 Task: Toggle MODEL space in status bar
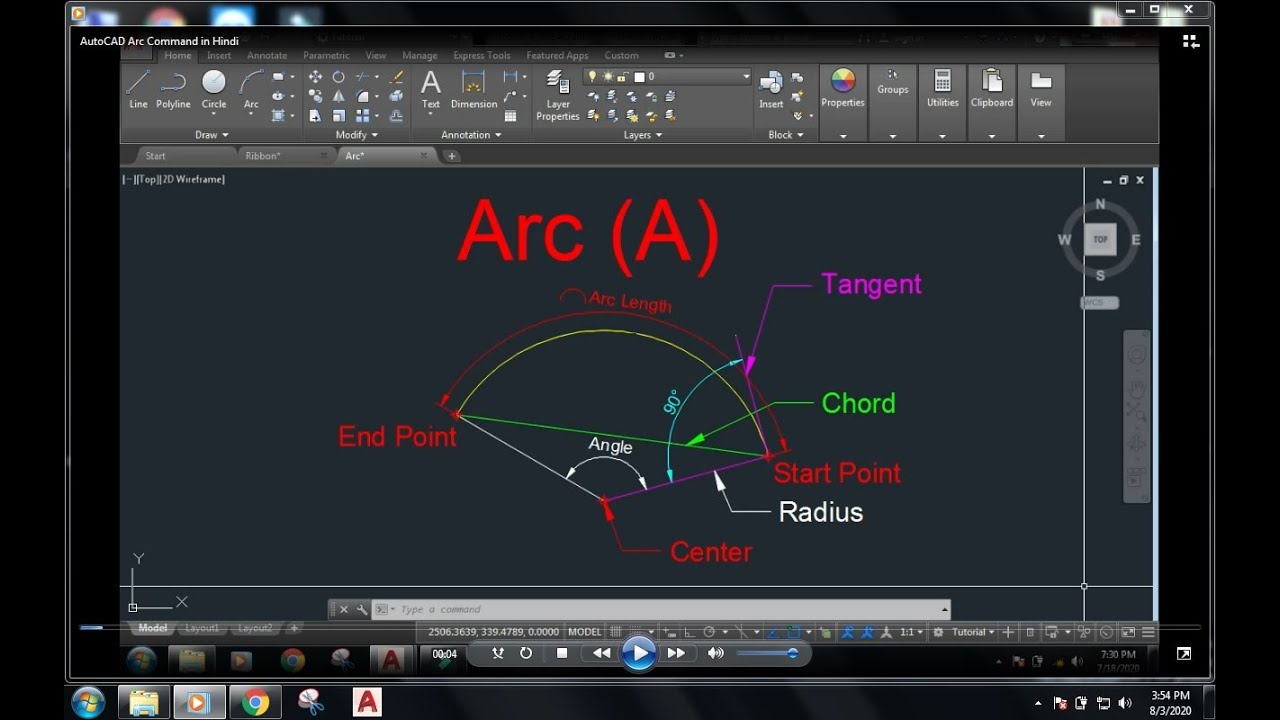tap(585, 632)
